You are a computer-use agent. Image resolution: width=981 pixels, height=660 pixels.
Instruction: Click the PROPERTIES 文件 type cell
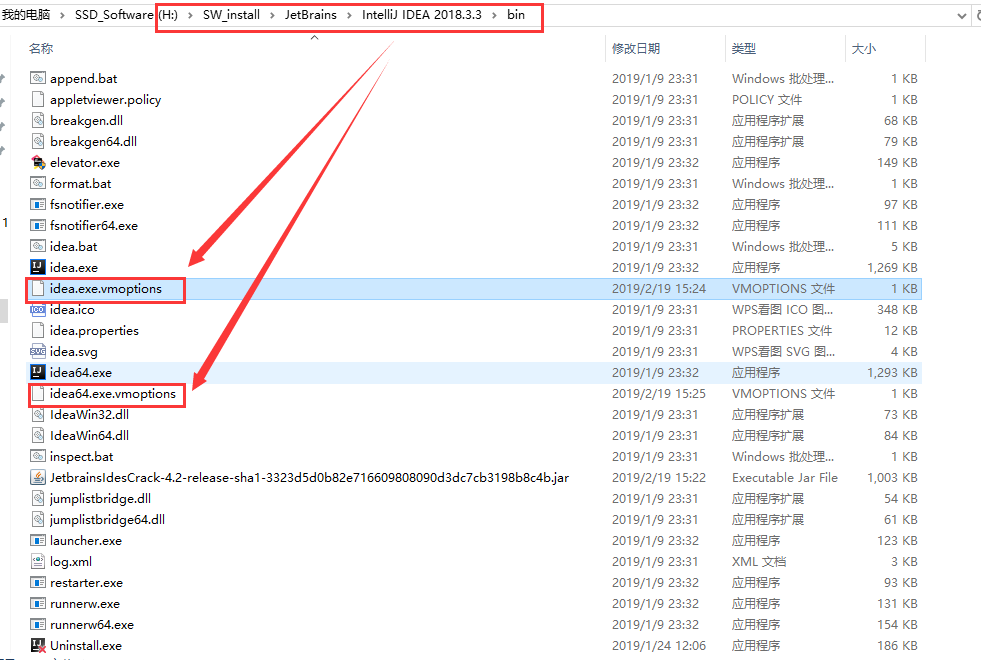[x=781, y=330]
